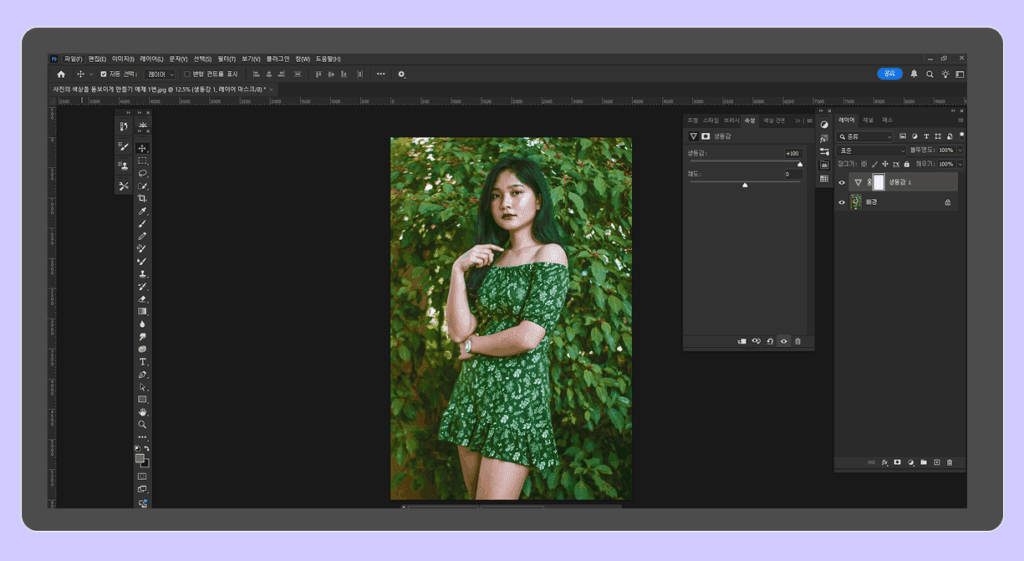Toggle the 자동 선택 checkbox

click(x=103, y=74)
